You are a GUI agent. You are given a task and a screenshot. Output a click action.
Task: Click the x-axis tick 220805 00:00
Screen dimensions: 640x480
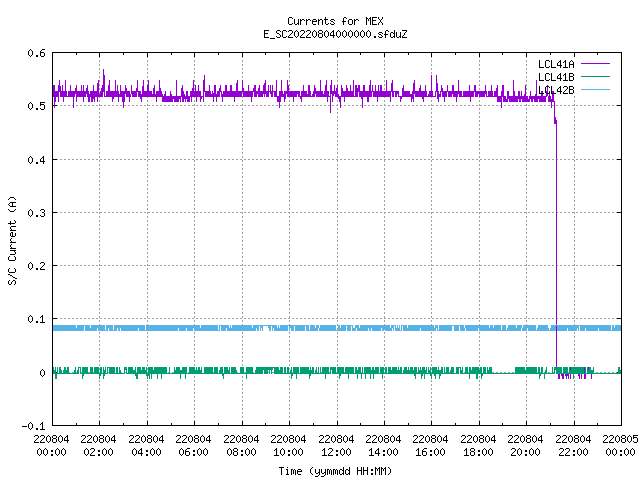[x=620, y=446]
